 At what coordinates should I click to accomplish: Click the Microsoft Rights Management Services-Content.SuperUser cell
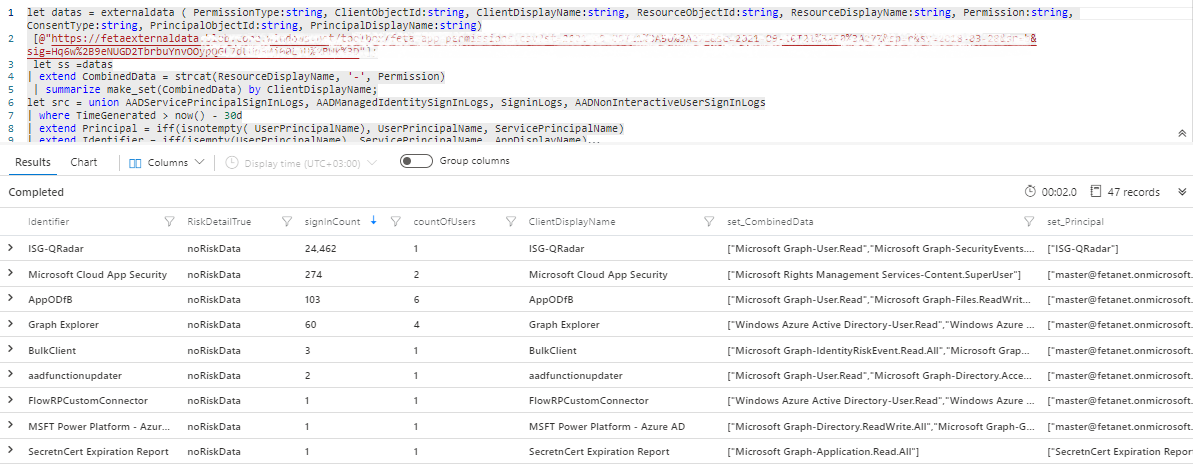point(874,274)
